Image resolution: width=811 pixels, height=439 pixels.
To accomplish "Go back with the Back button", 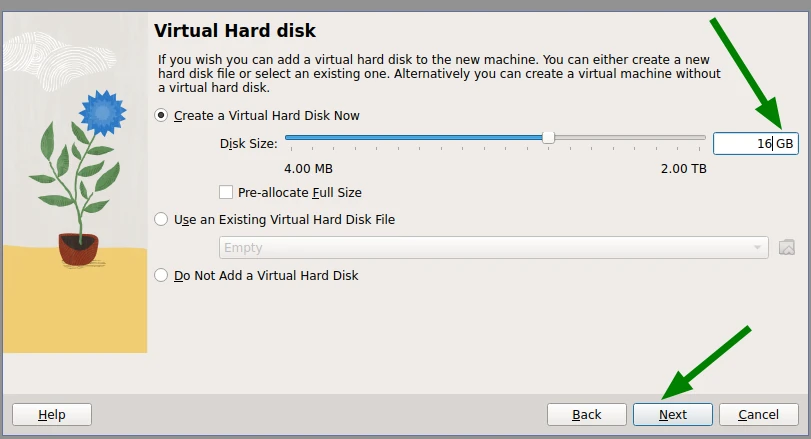I will click(586, 414).
